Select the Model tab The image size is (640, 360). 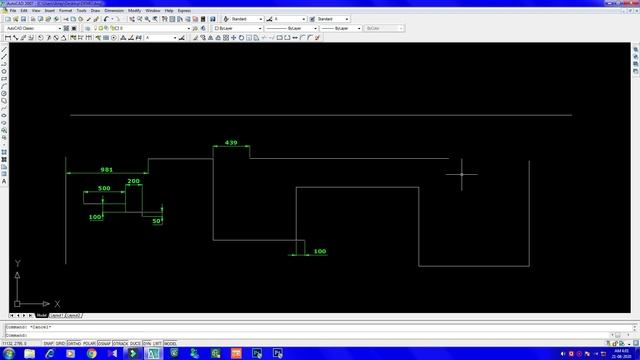click(x=42, y=316)
